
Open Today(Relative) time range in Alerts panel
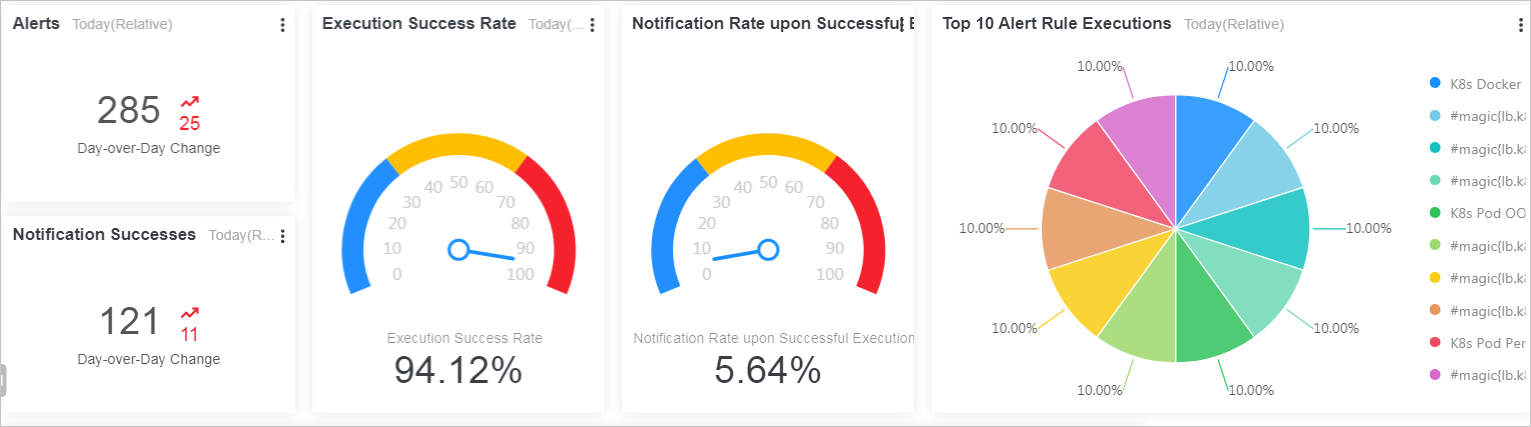tap(122, 25)
